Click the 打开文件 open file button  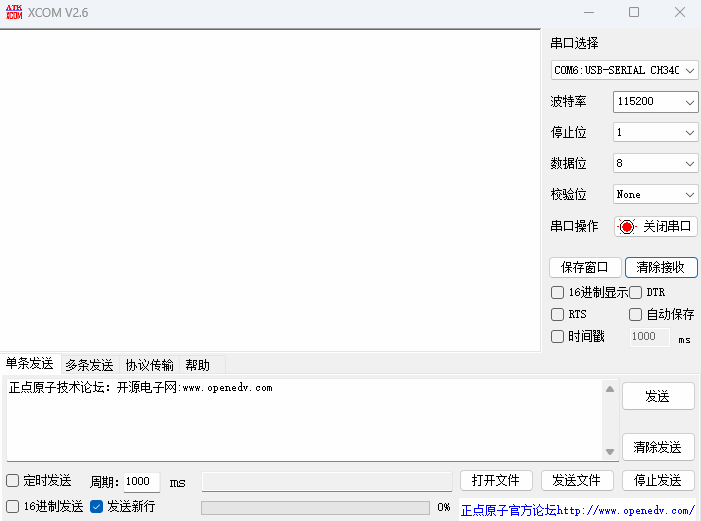(x=496, y=481)
